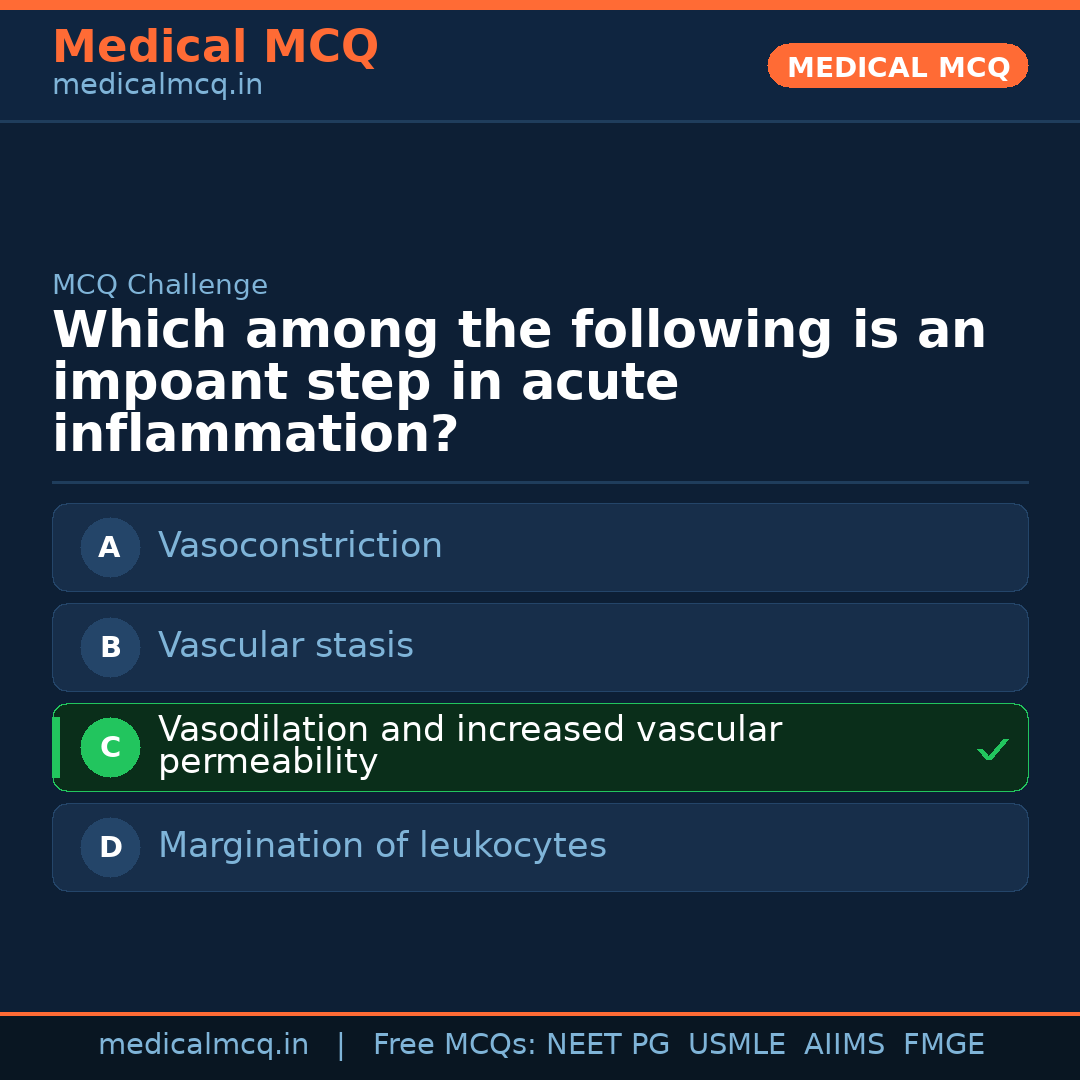Select the Vasodilation and increased vascular permeability text

pyautogui.click(x=470, y=746)
